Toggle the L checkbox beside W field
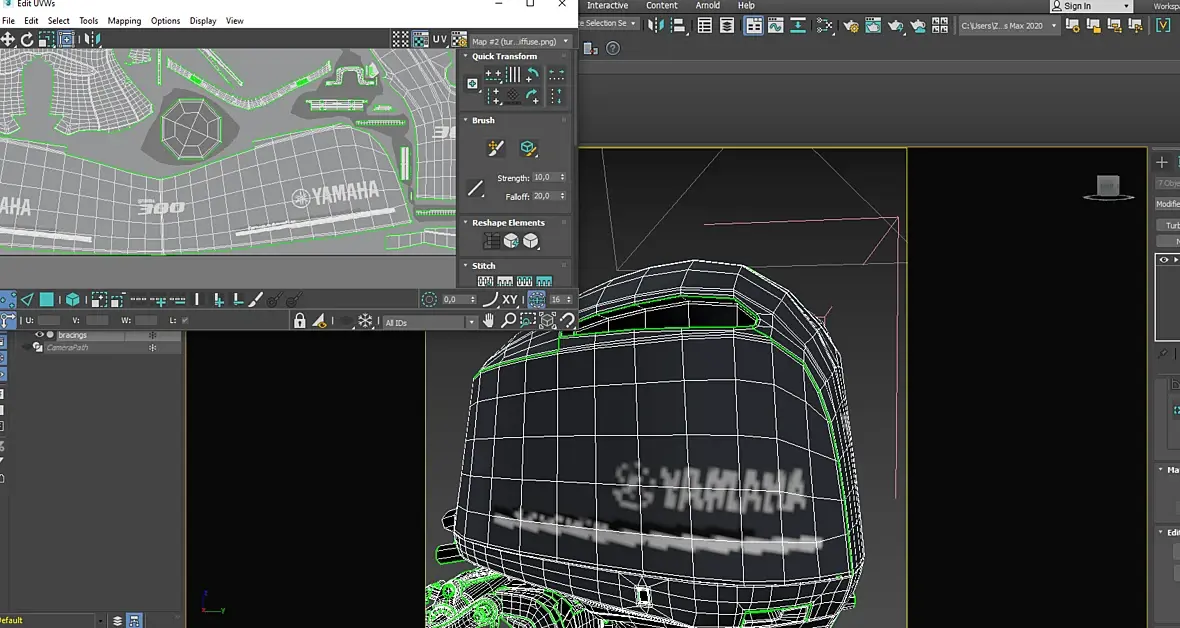Screen dimensions: 1180x628 (x=185, y=321)
